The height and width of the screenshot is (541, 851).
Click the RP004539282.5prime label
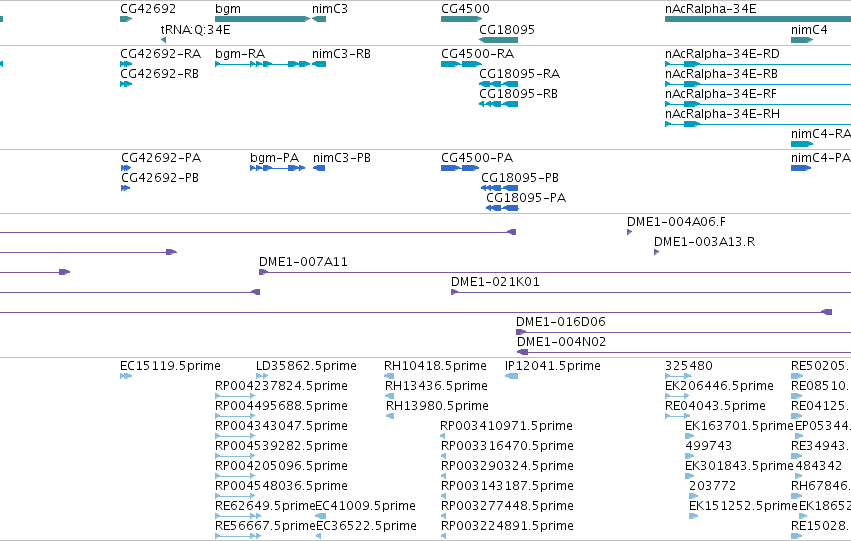281,447
